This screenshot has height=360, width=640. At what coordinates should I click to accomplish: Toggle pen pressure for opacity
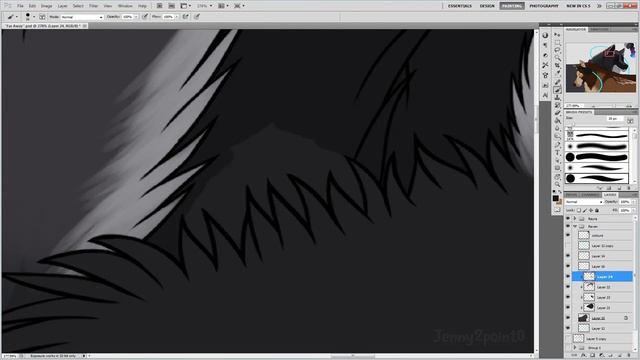coord(145,17)
